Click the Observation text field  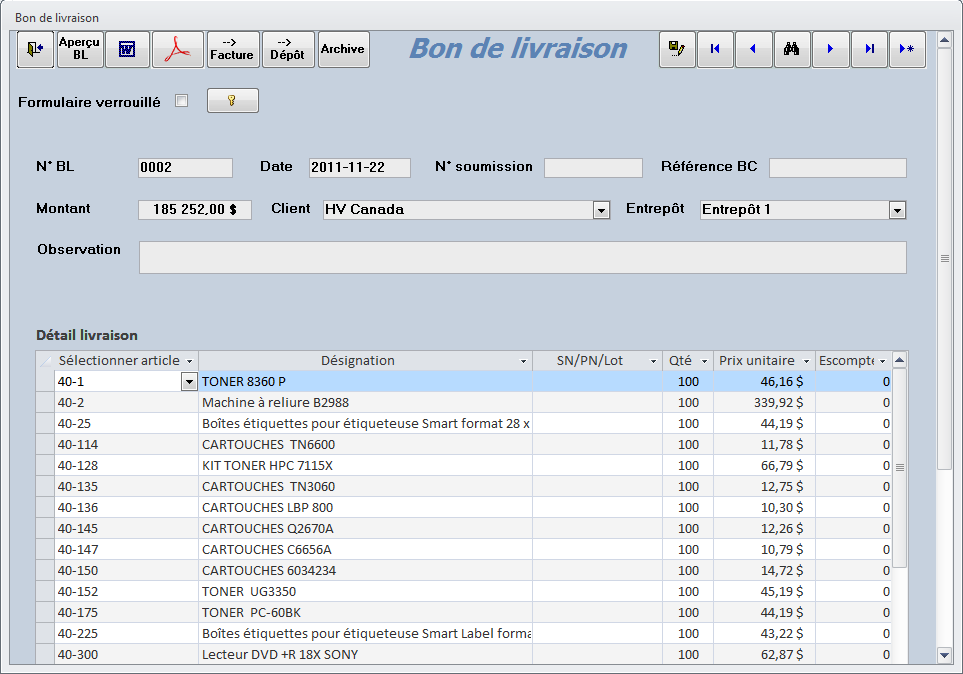522,257
